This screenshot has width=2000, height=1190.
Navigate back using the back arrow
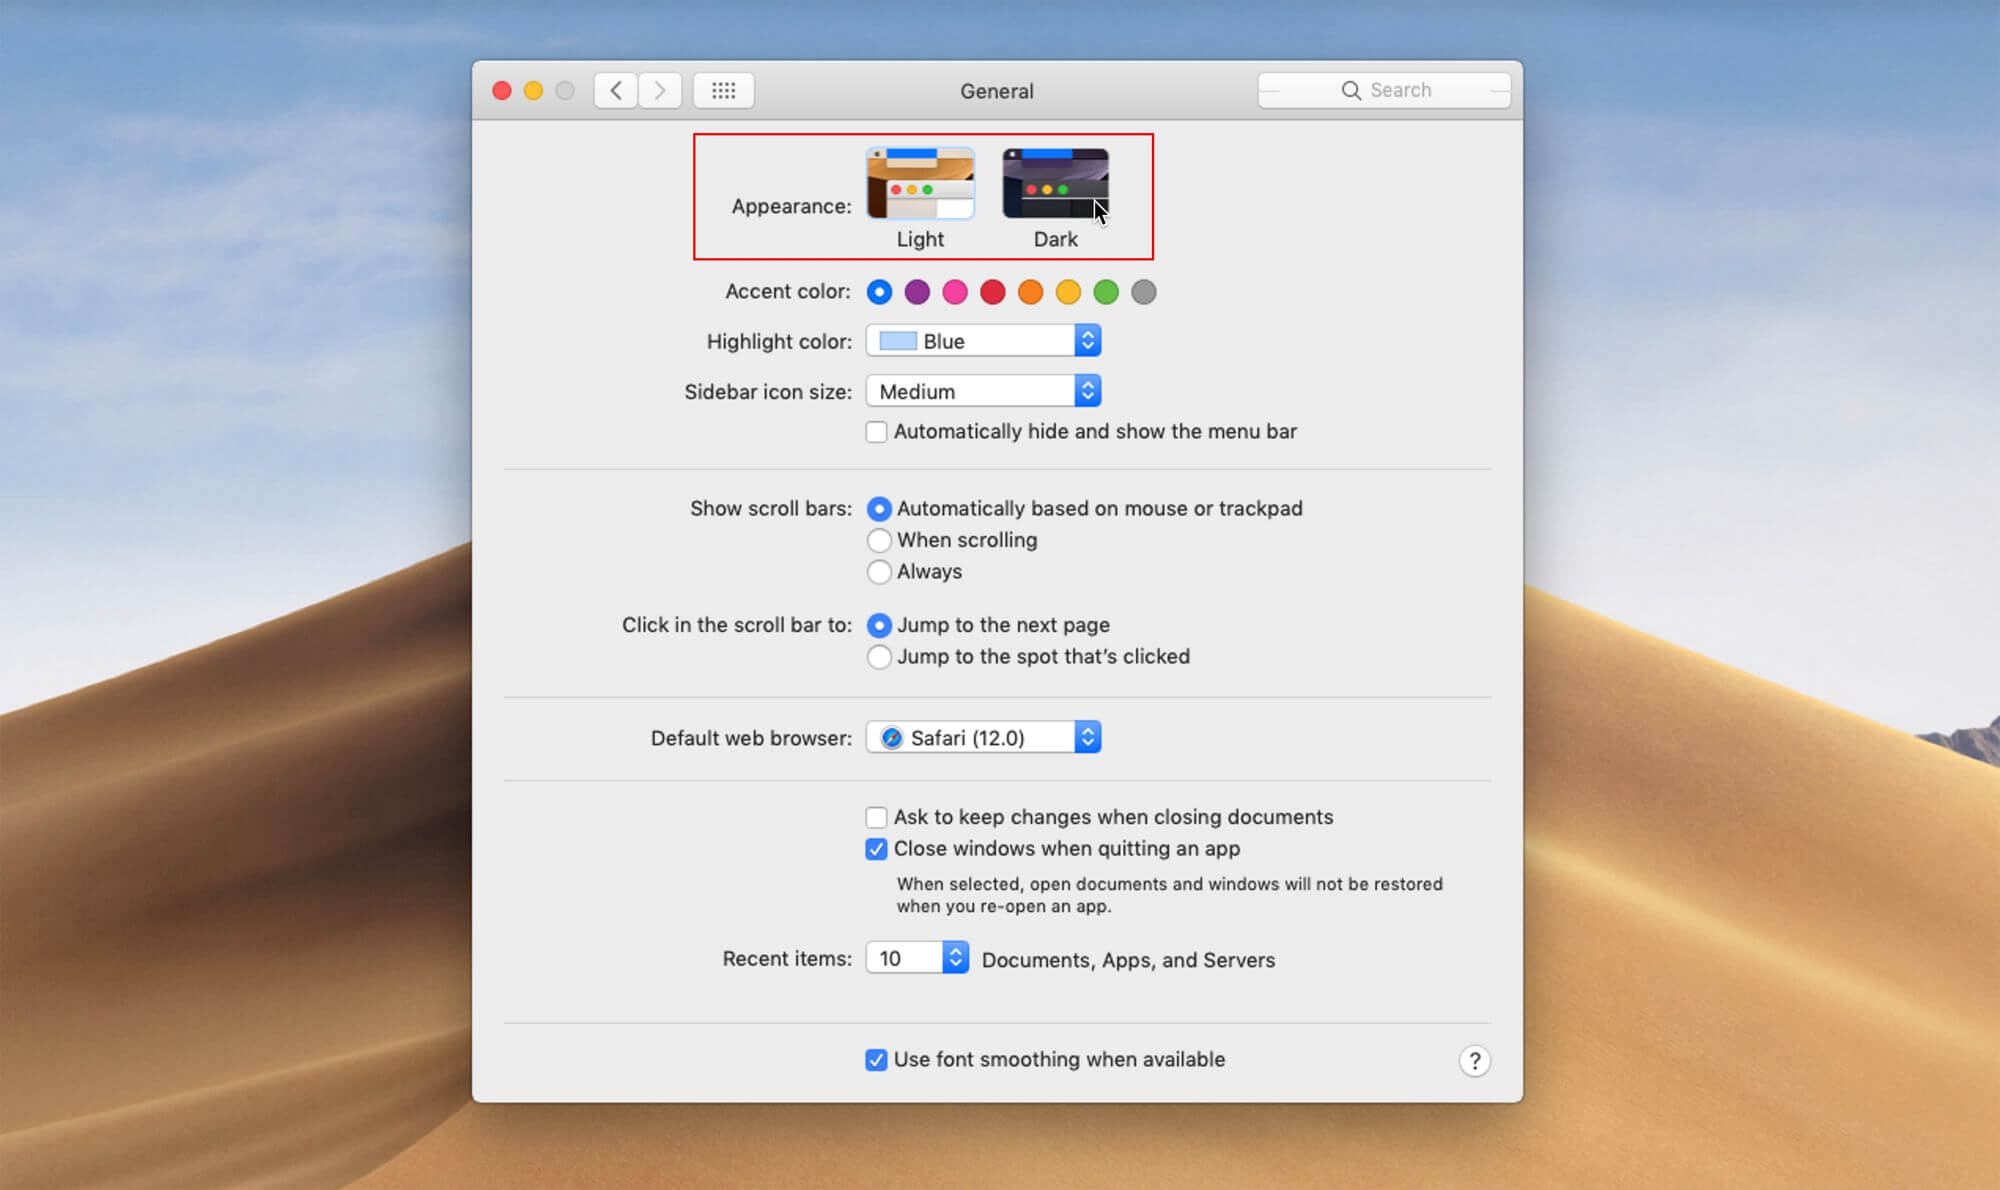(615, 91)
